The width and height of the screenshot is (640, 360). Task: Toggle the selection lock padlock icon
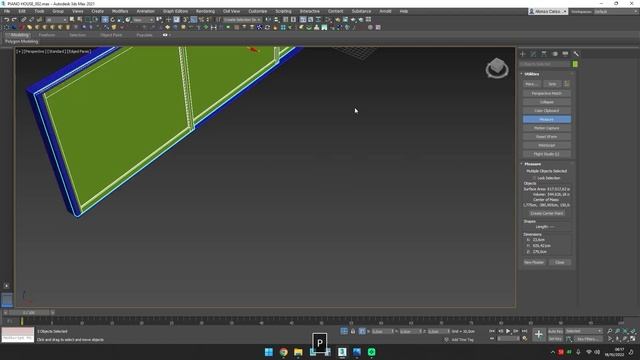pyautogui.click(x=353, y=331)
